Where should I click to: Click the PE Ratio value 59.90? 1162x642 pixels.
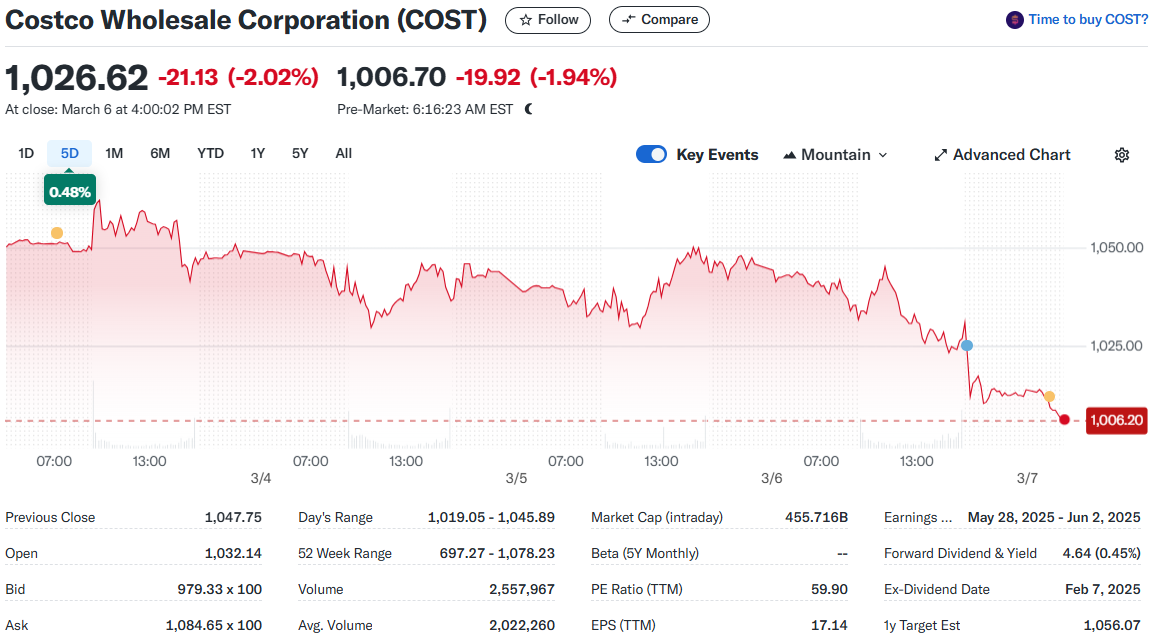829,589
